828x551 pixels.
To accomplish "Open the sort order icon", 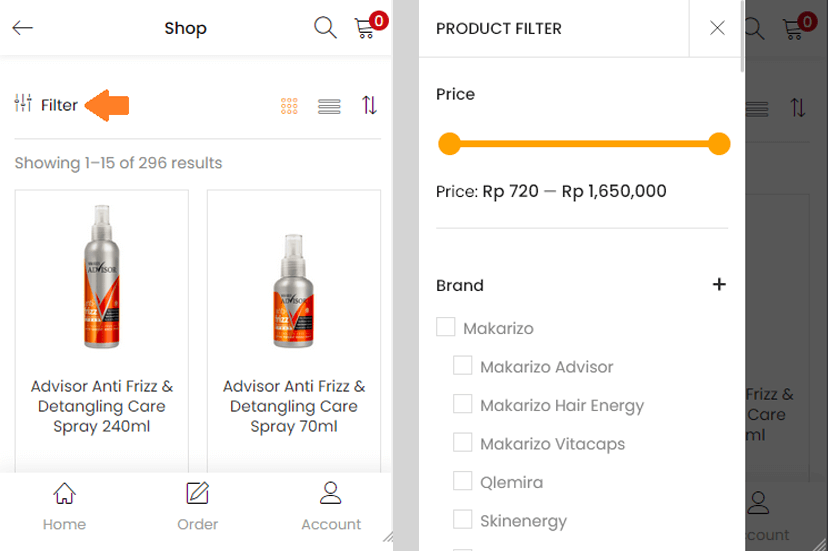I will [x=370, y=106].
